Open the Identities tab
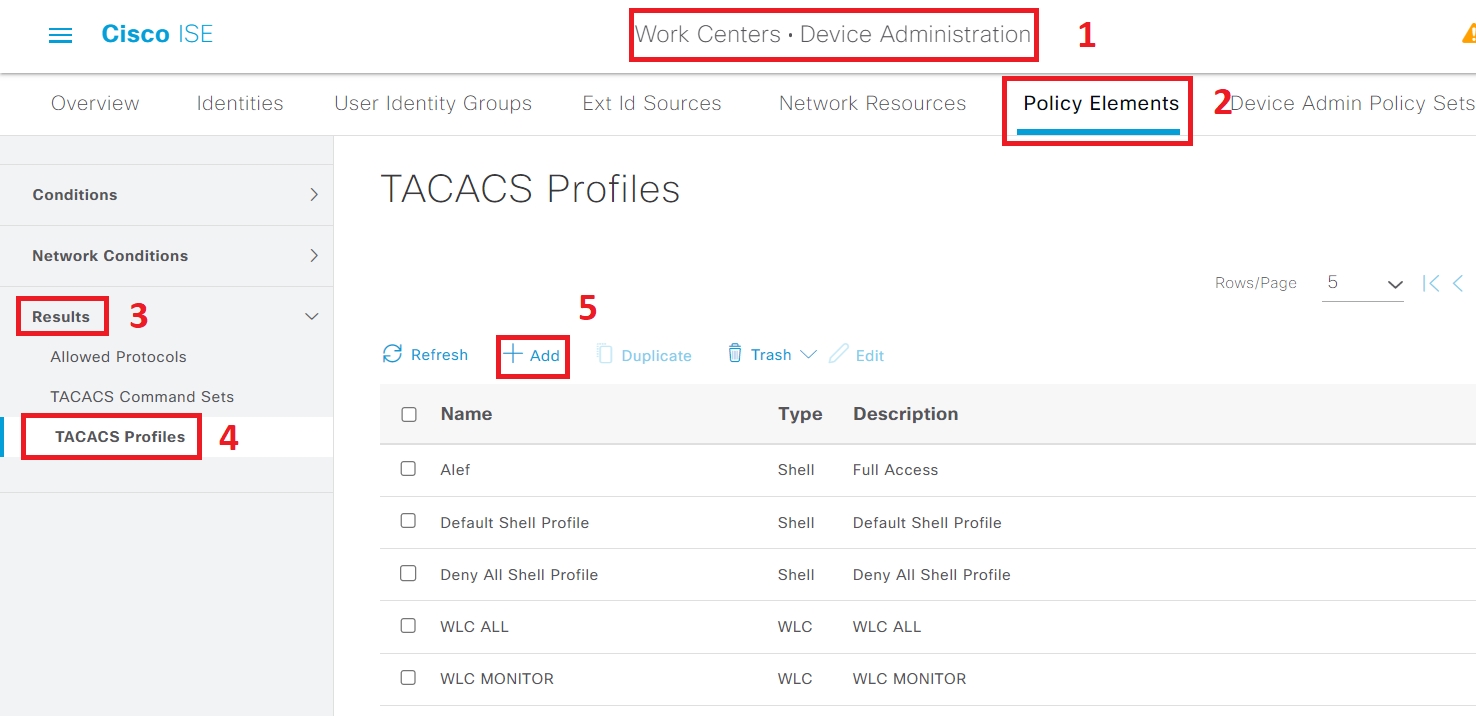 240,103
